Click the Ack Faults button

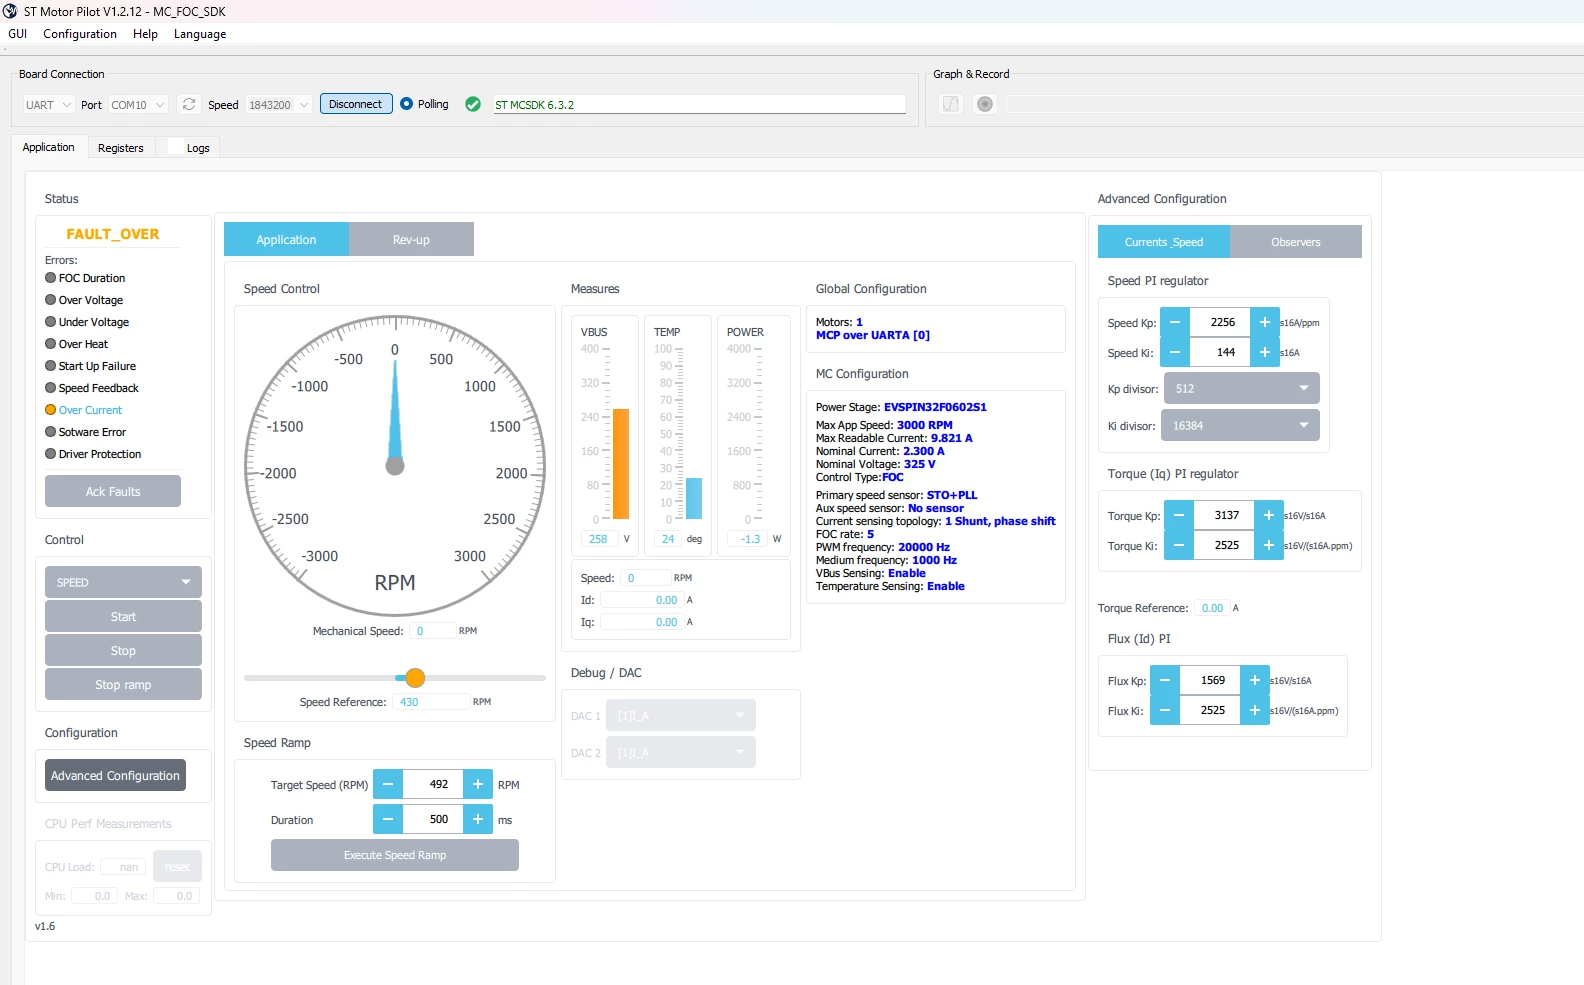point(113,491)
